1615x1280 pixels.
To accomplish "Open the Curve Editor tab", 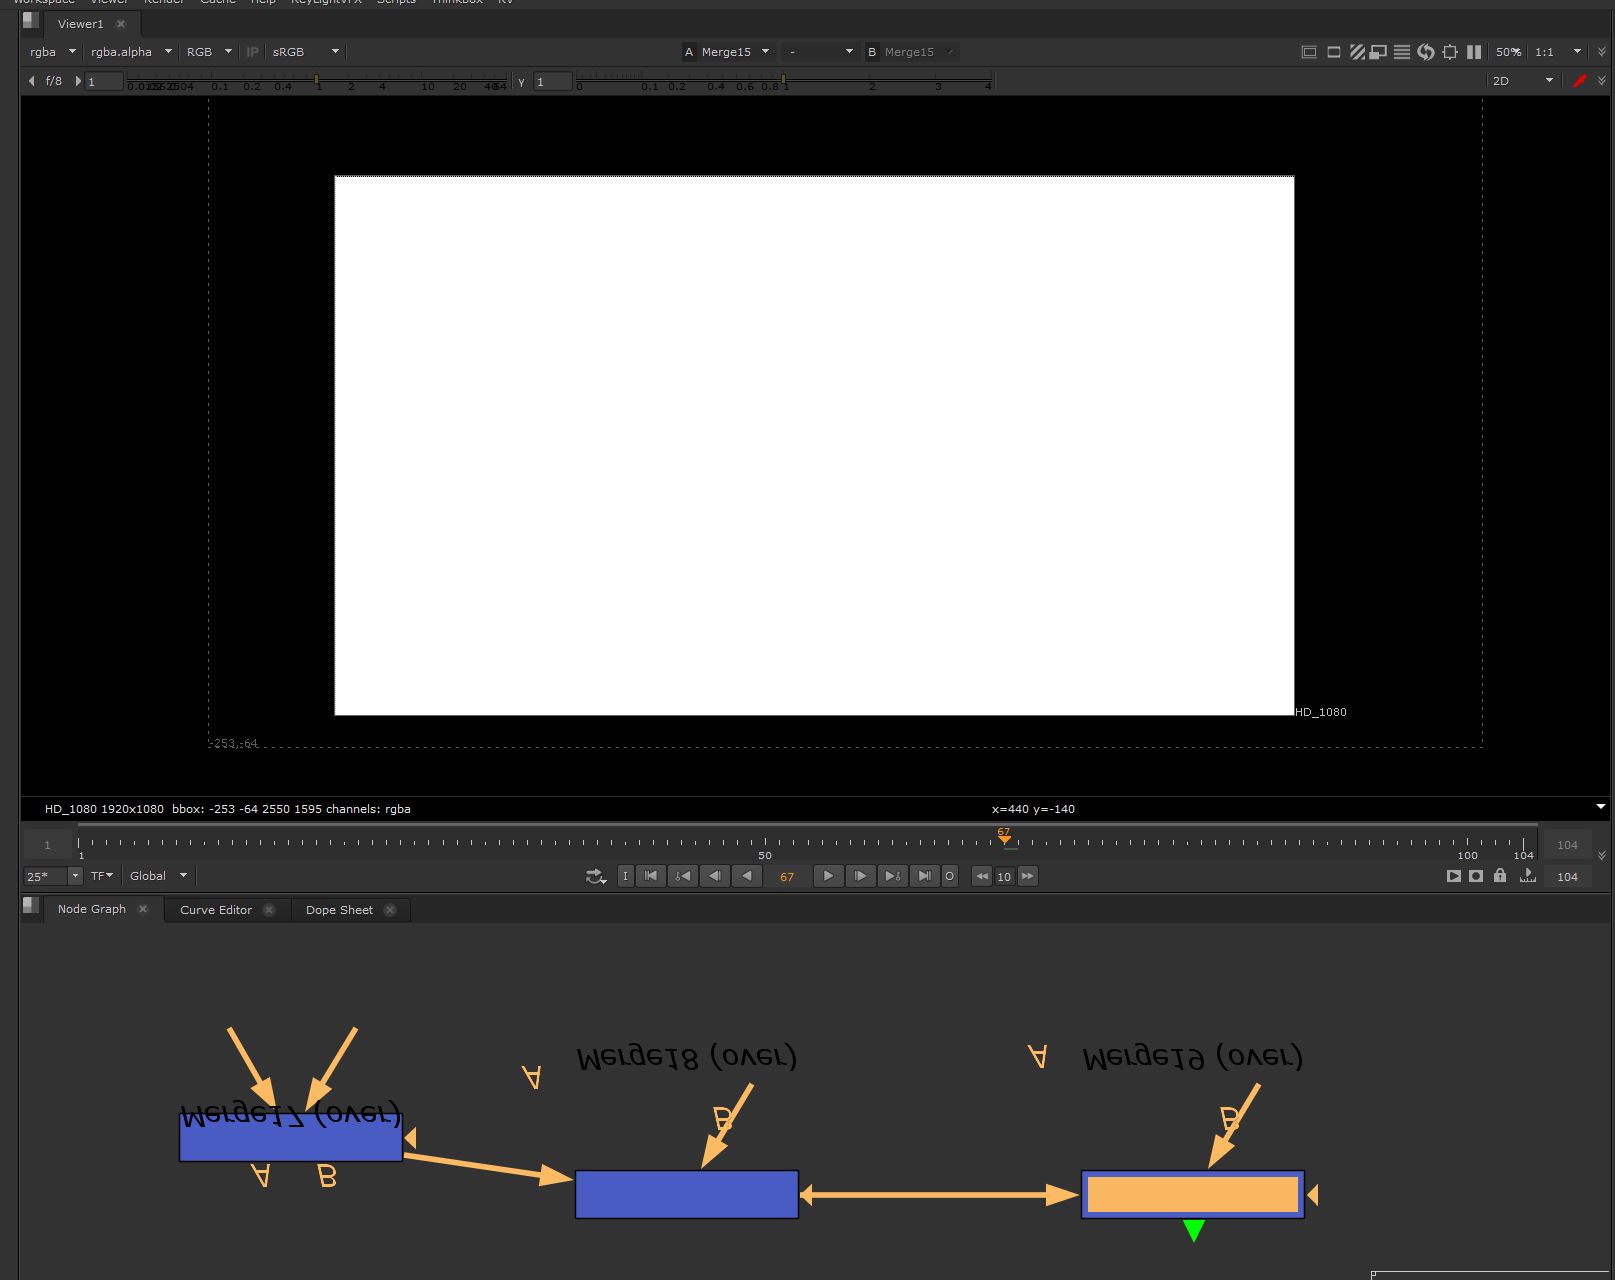I will click(x=216, y=910).
